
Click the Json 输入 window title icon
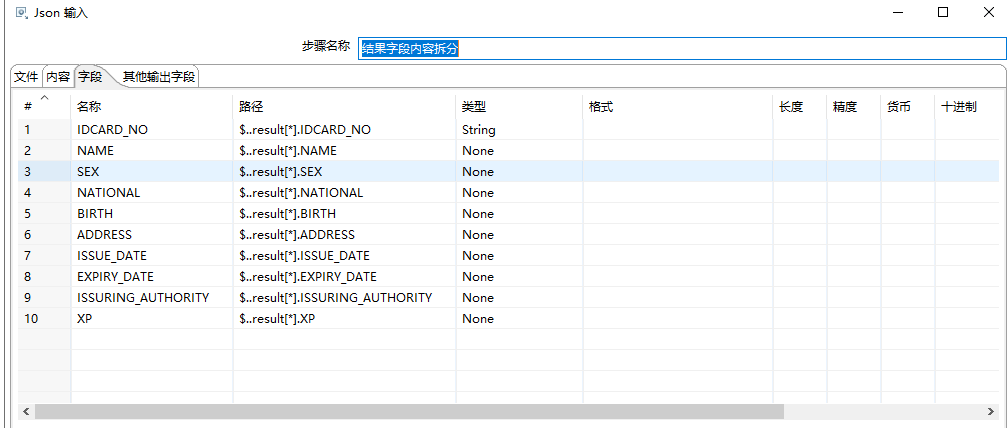pos(21,12)
